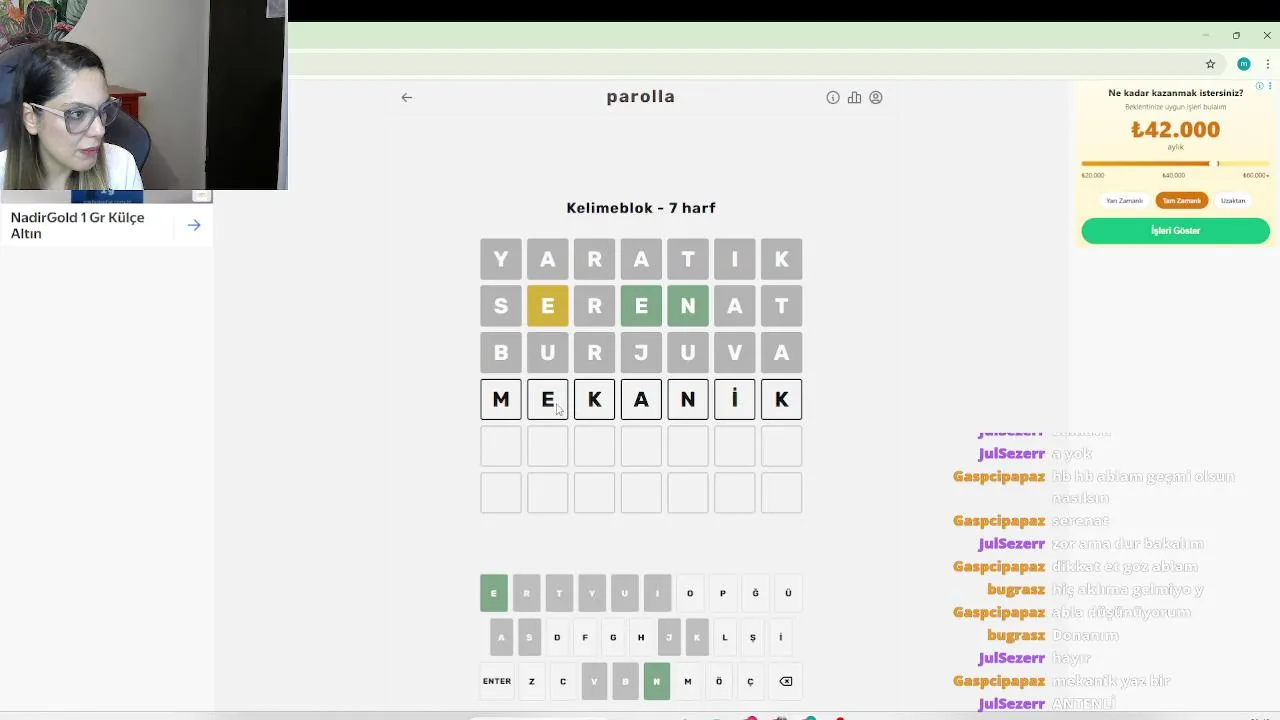Select Tam Zamanlı option in ad
1280x720 pixels.
tap(1181, 200)
